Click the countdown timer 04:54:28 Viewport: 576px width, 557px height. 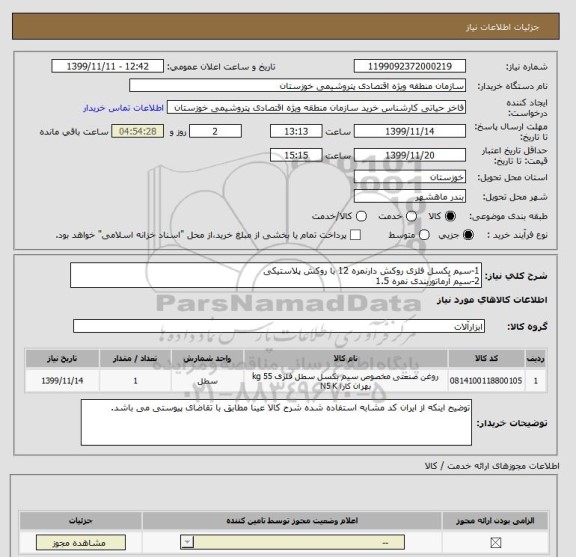[x=138, y=131]
